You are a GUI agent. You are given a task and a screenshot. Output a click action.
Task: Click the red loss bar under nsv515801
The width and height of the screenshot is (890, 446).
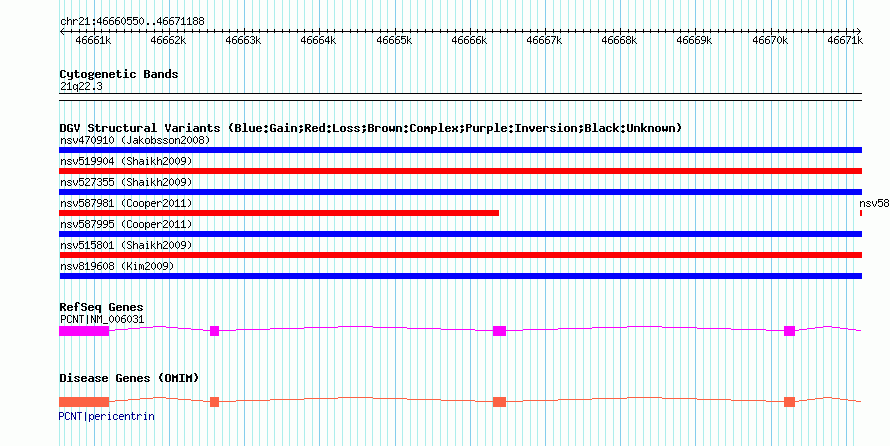click(460, 255)
